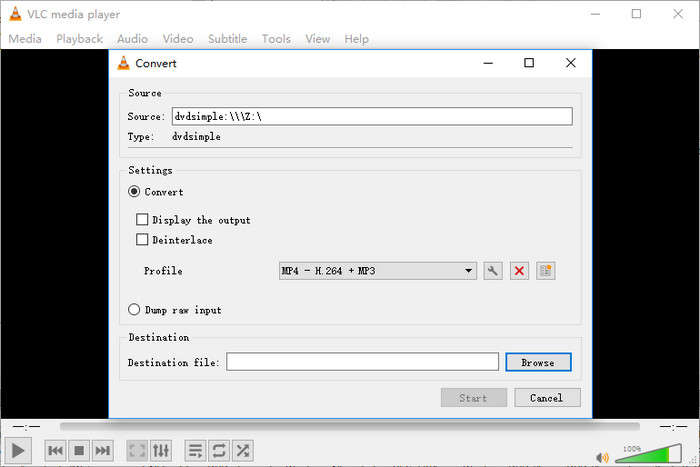
Task: Click the Play button
Action: (18, 450)
